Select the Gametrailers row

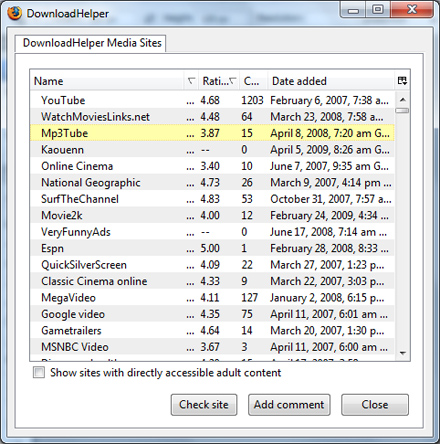(x=212, y=330)
